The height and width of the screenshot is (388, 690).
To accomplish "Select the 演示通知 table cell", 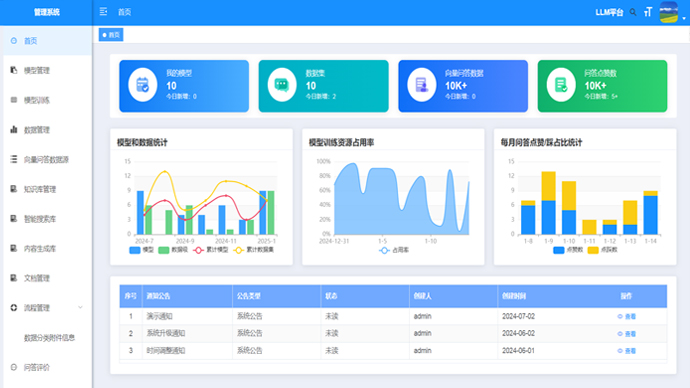I will 187,316.
